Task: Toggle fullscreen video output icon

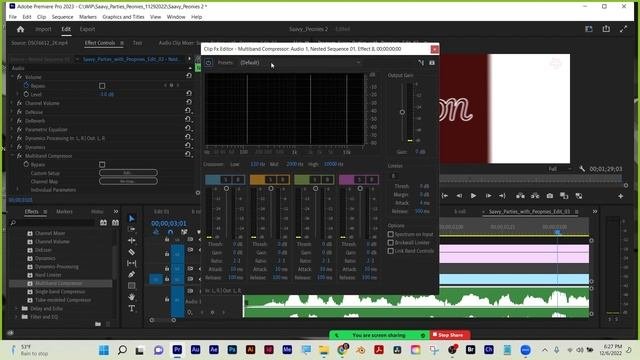Action: [623, 29]
